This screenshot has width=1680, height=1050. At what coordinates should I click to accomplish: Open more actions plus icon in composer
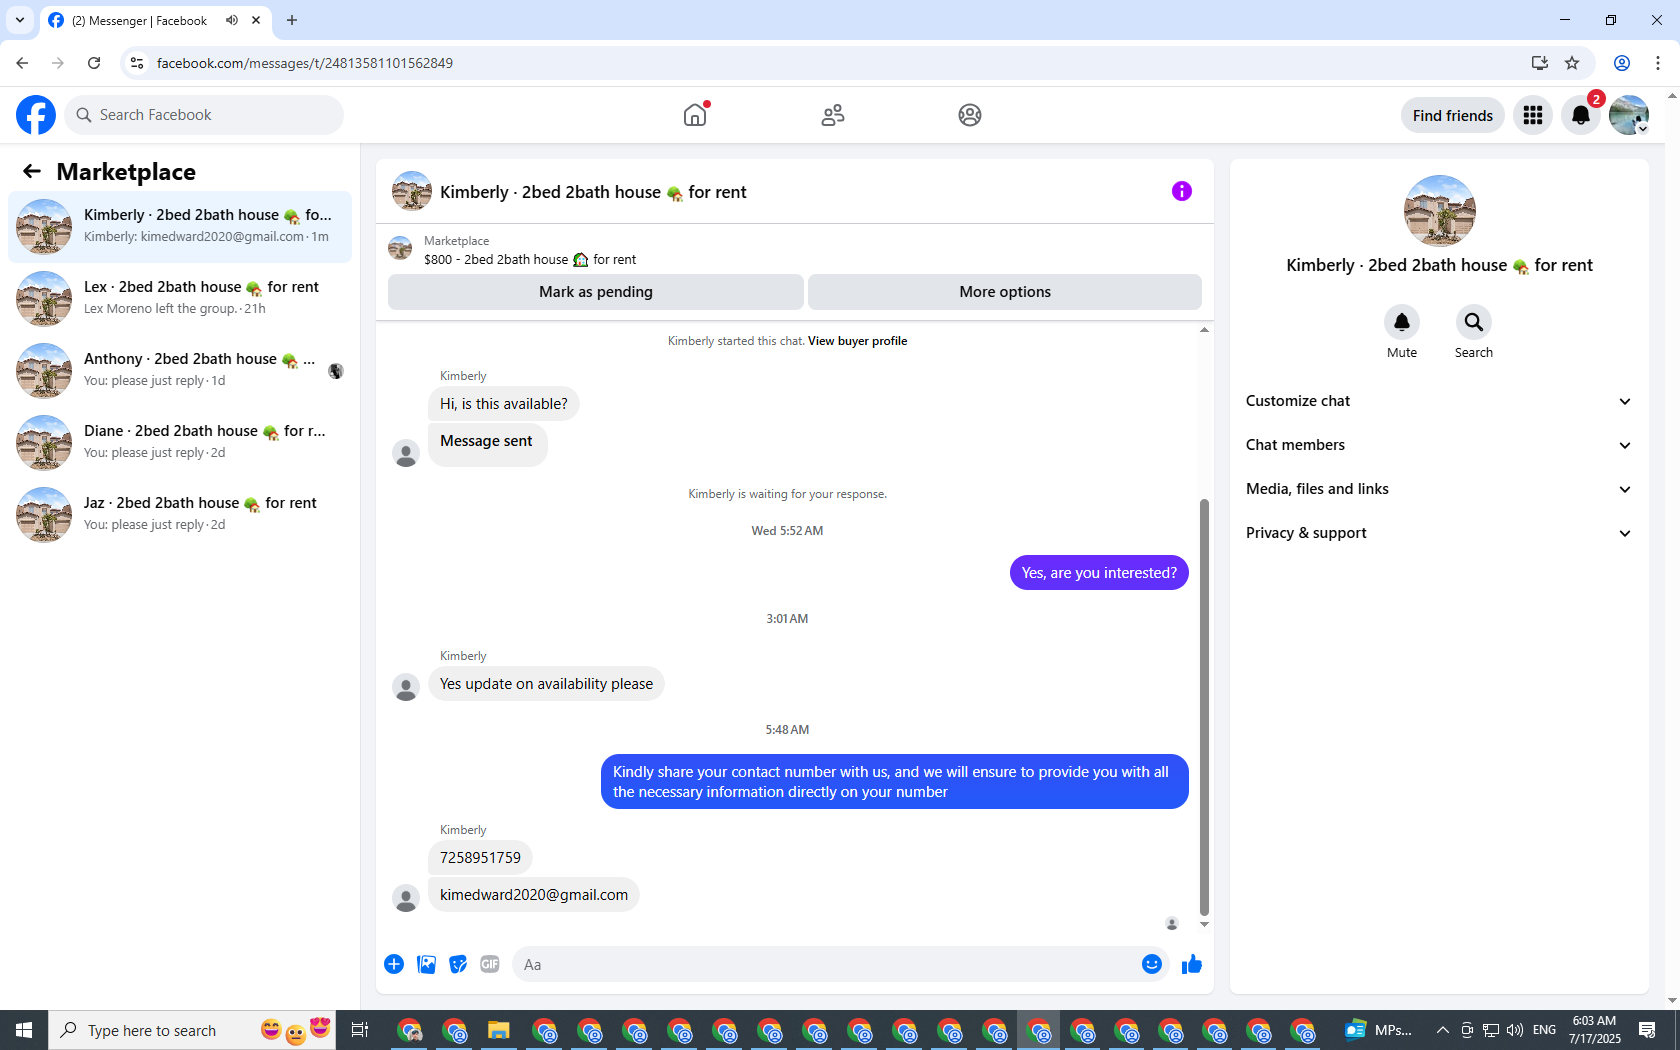point(394,964)
